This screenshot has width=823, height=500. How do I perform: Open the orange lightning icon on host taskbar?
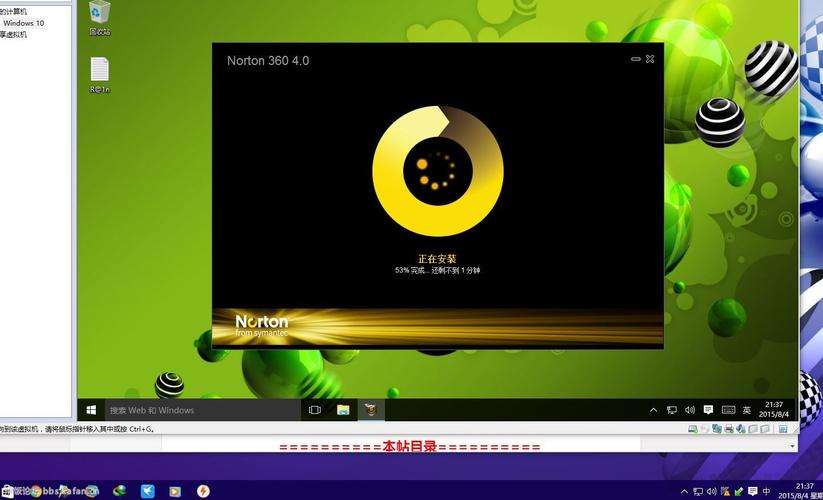tap(203, 491)
